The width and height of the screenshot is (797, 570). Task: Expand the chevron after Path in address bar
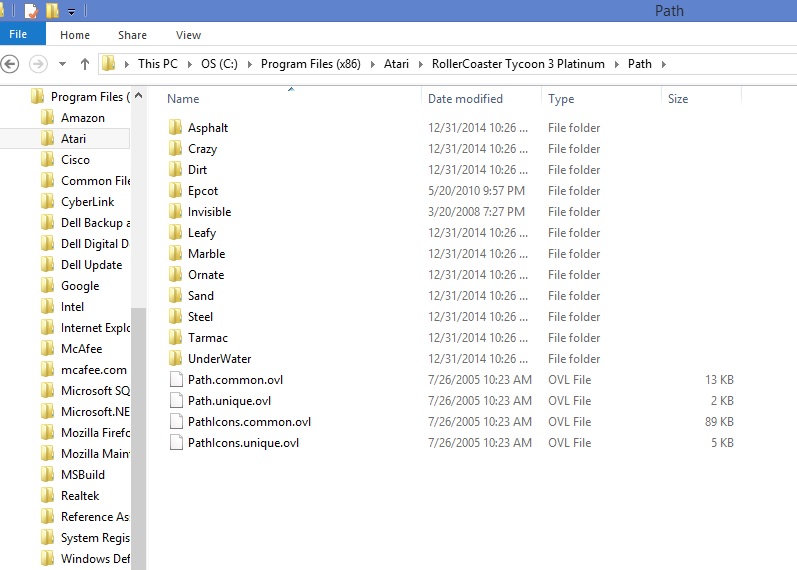pos(663,64)
